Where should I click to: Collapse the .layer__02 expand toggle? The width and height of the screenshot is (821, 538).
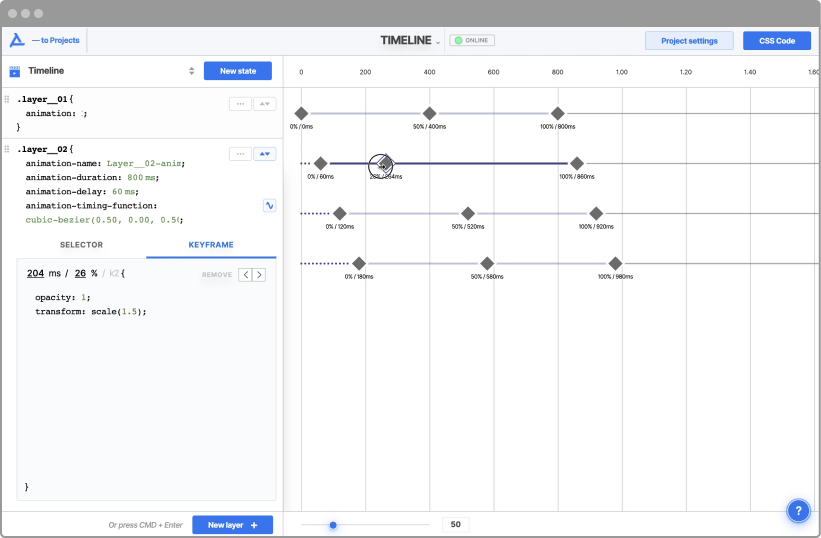[265, 154]
